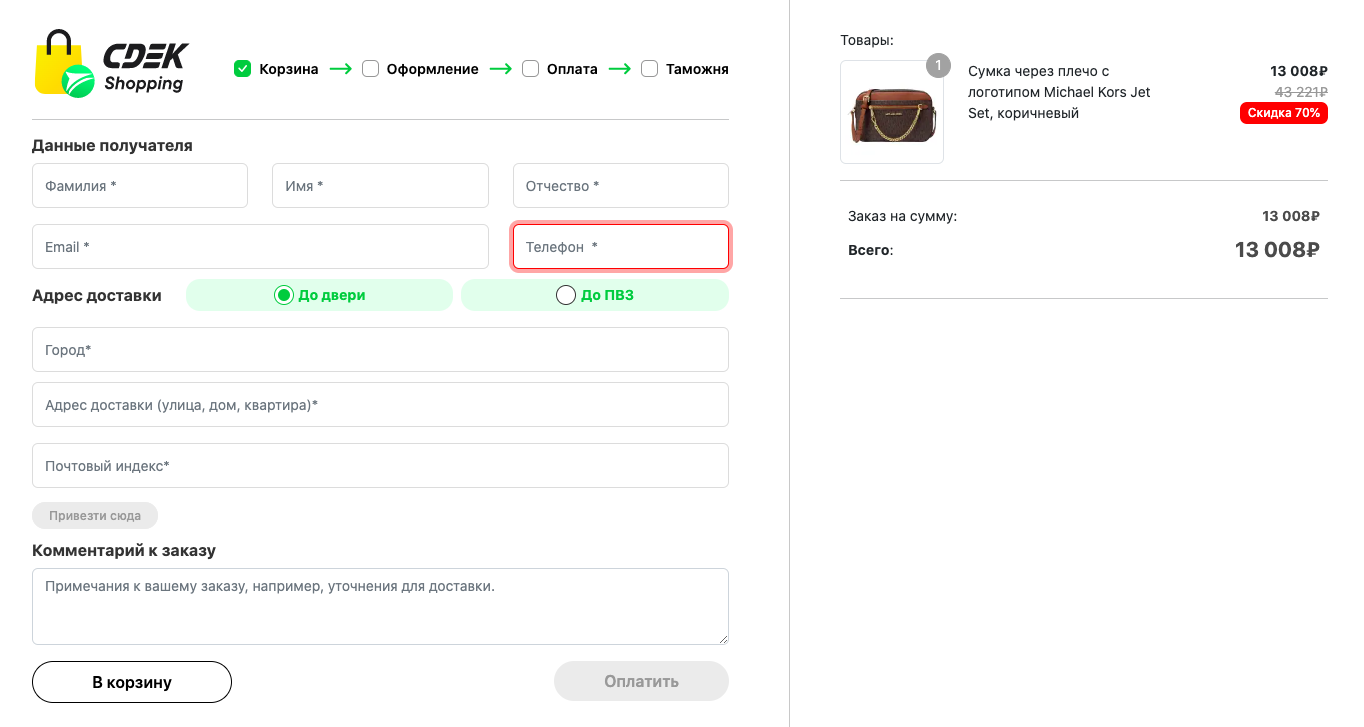Click the item quantity badge on the bag
The width and height of the screenshot is (1364, 727).
coord(938,66)
